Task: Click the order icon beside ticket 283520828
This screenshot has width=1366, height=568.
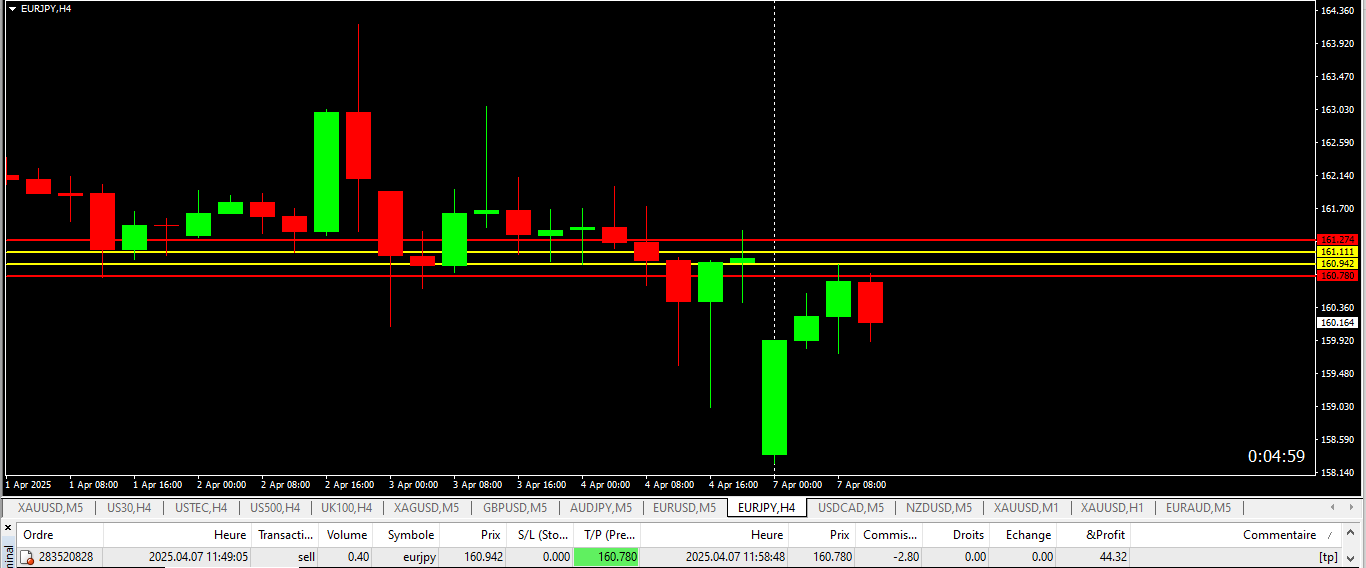Action: (x=28, y=557)
